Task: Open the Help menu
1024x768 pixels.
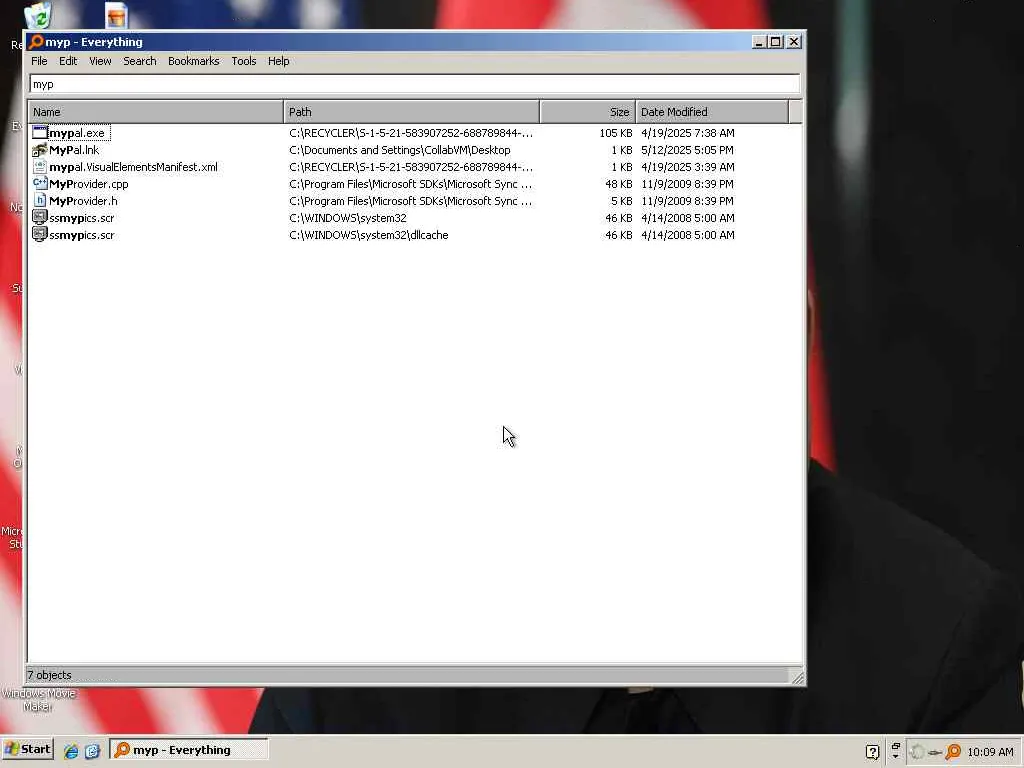Action: (x=278, y=61)
